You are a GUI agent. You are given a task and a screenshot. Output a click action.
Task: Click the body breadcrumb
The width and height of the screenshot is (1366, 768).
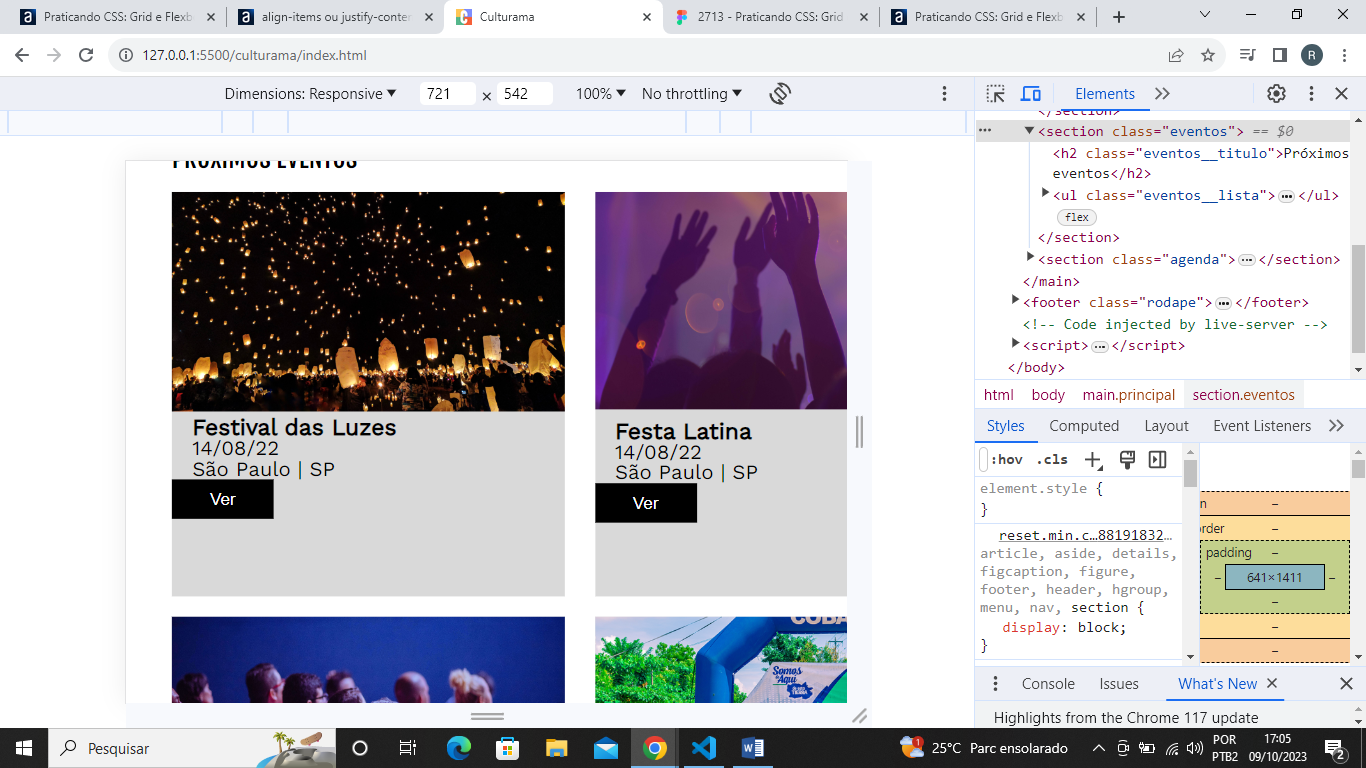[x=1048, y=395]
